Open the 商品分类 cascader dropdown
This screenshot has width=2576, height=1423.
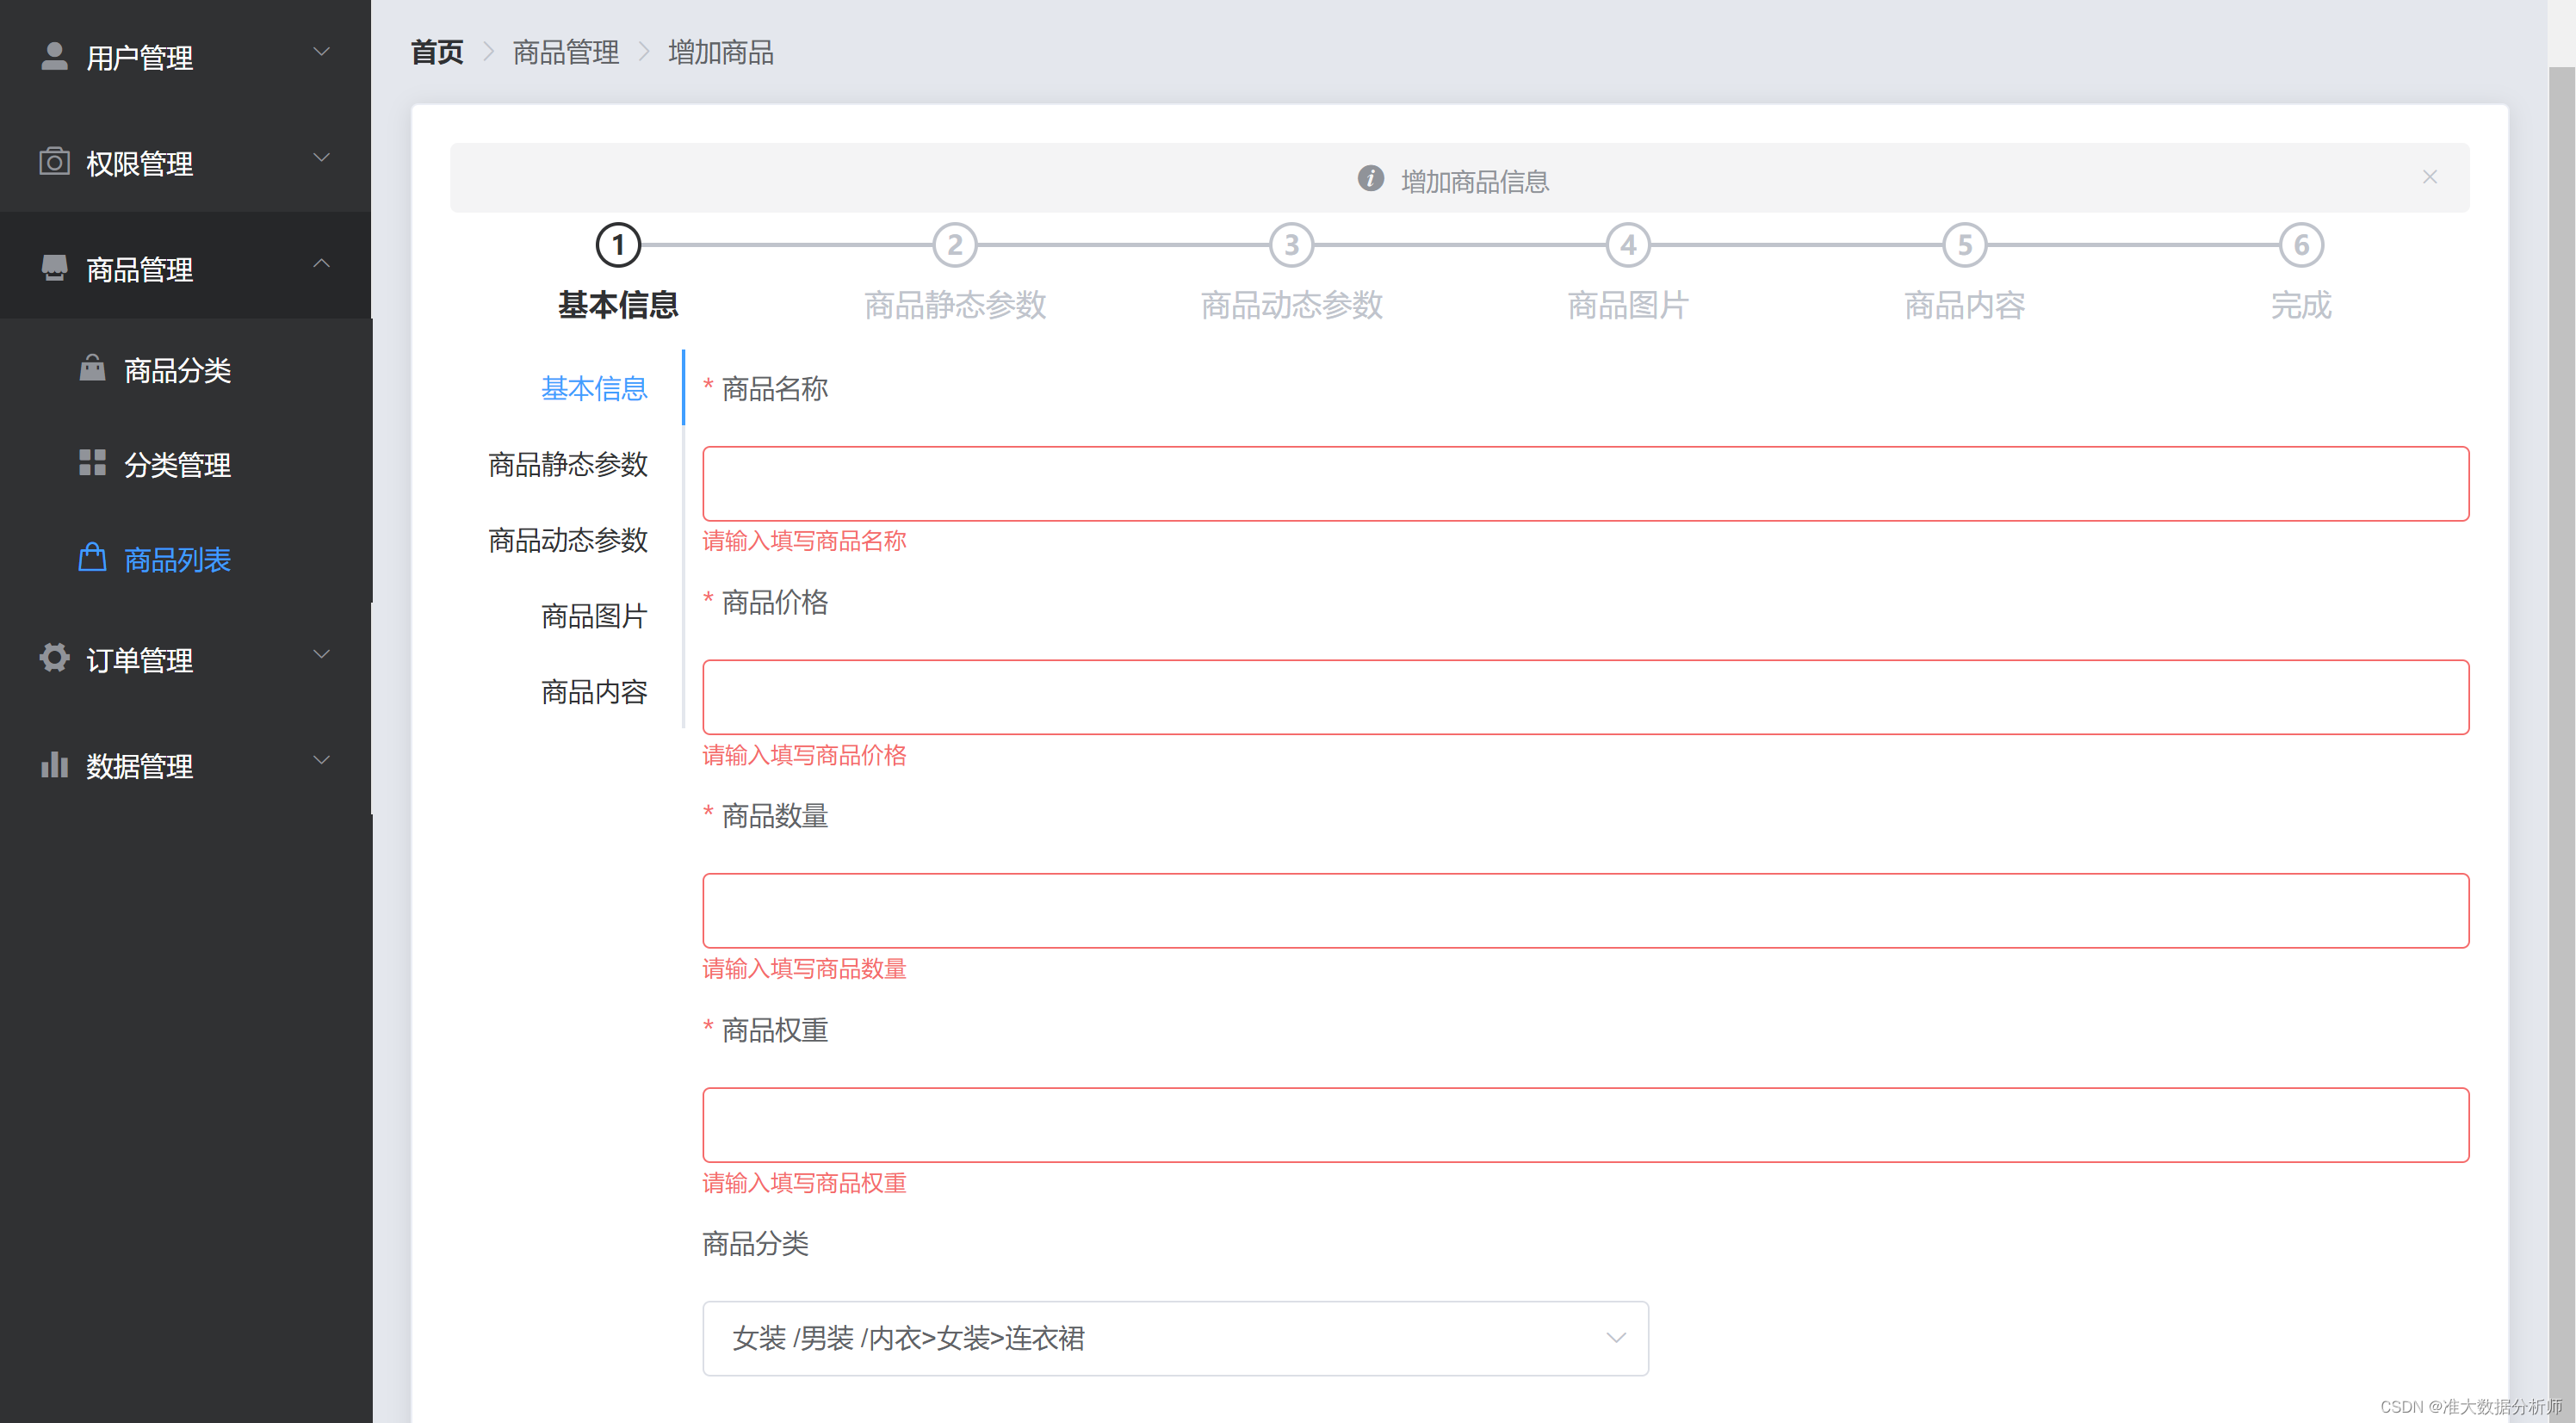pos(1175,1338)
